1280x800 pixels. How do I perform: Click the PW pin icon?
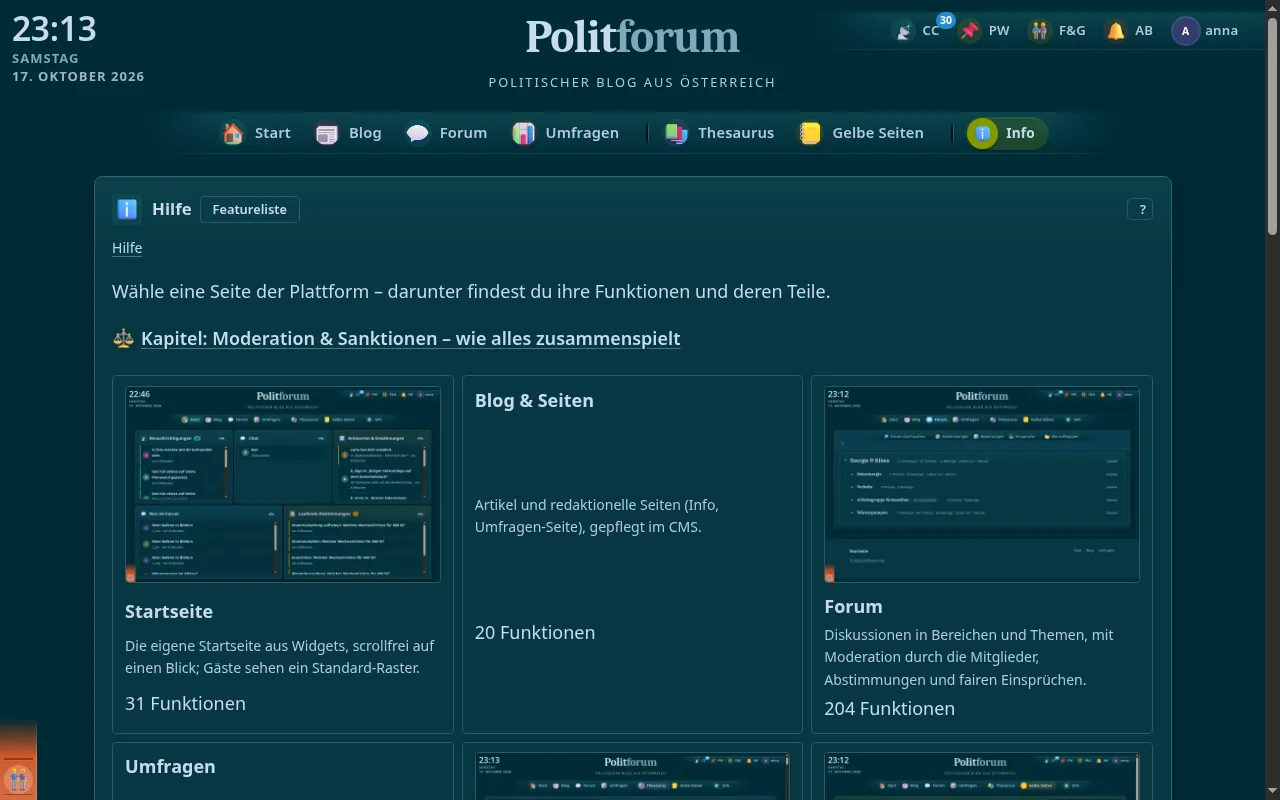point(970,31)
